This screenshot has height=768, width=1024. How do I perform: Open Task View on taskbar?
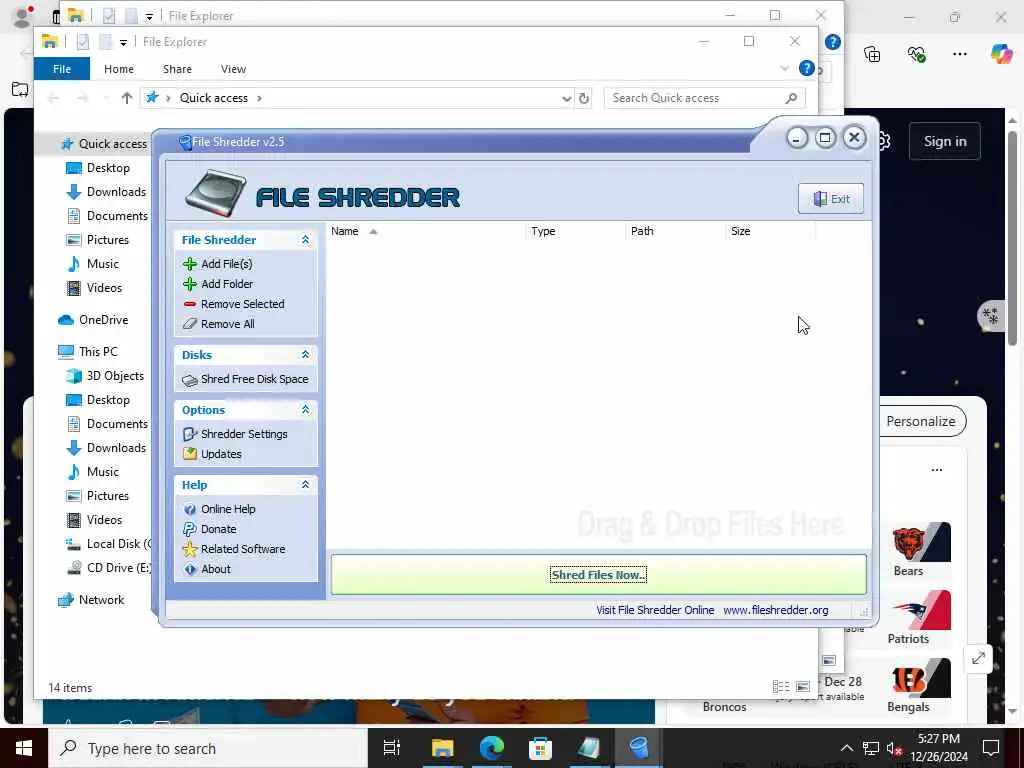(392, 748)
